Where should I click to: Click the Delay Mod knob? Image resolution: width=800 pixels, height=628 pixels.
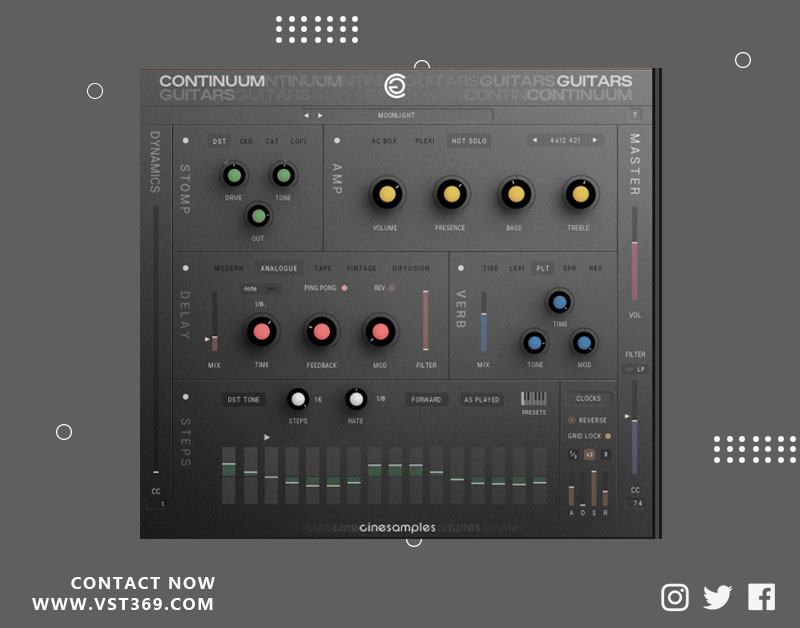tap(381, 332)
